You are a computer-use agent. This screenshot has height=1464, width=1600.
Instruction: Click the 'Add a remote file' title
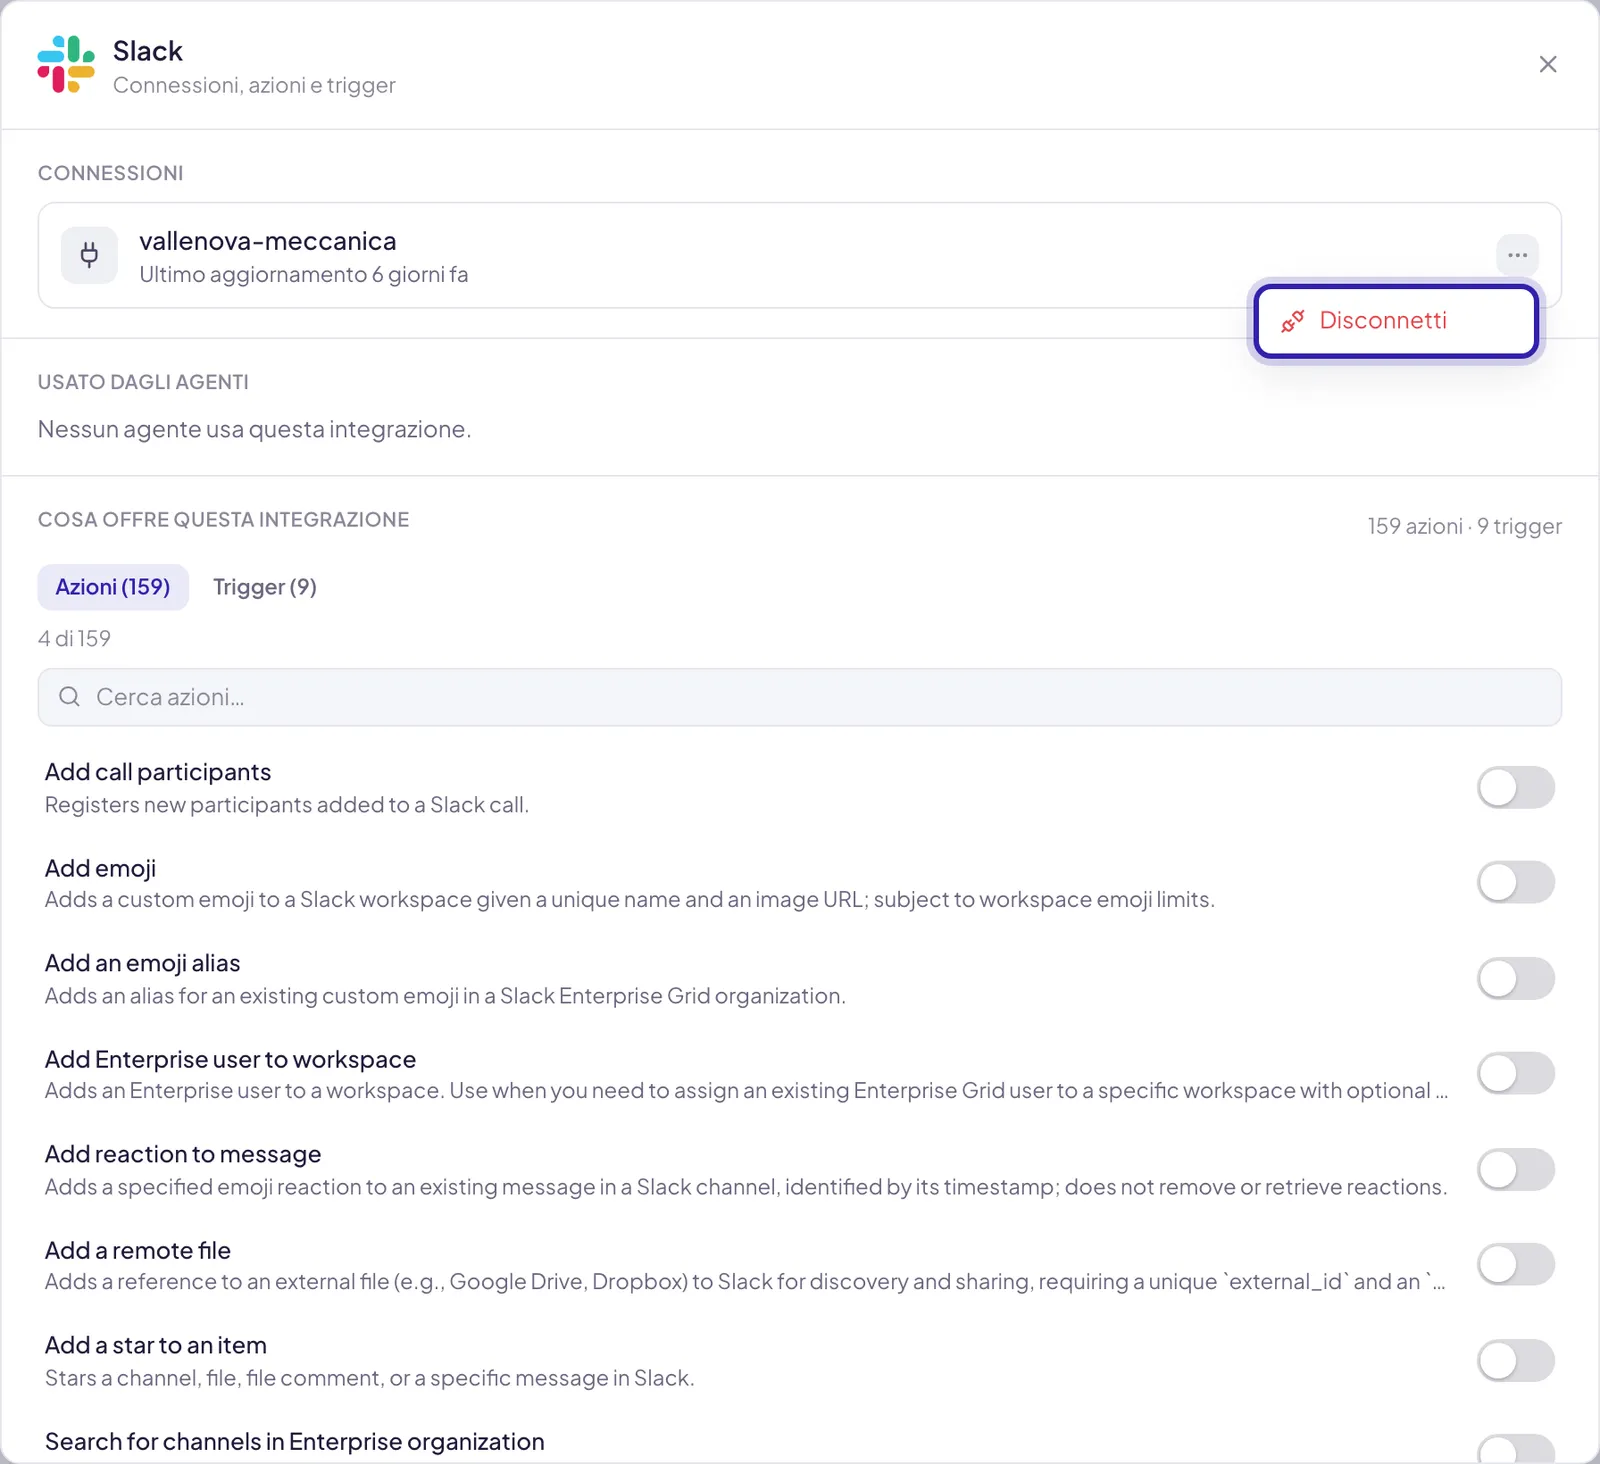pos(138,1250)
